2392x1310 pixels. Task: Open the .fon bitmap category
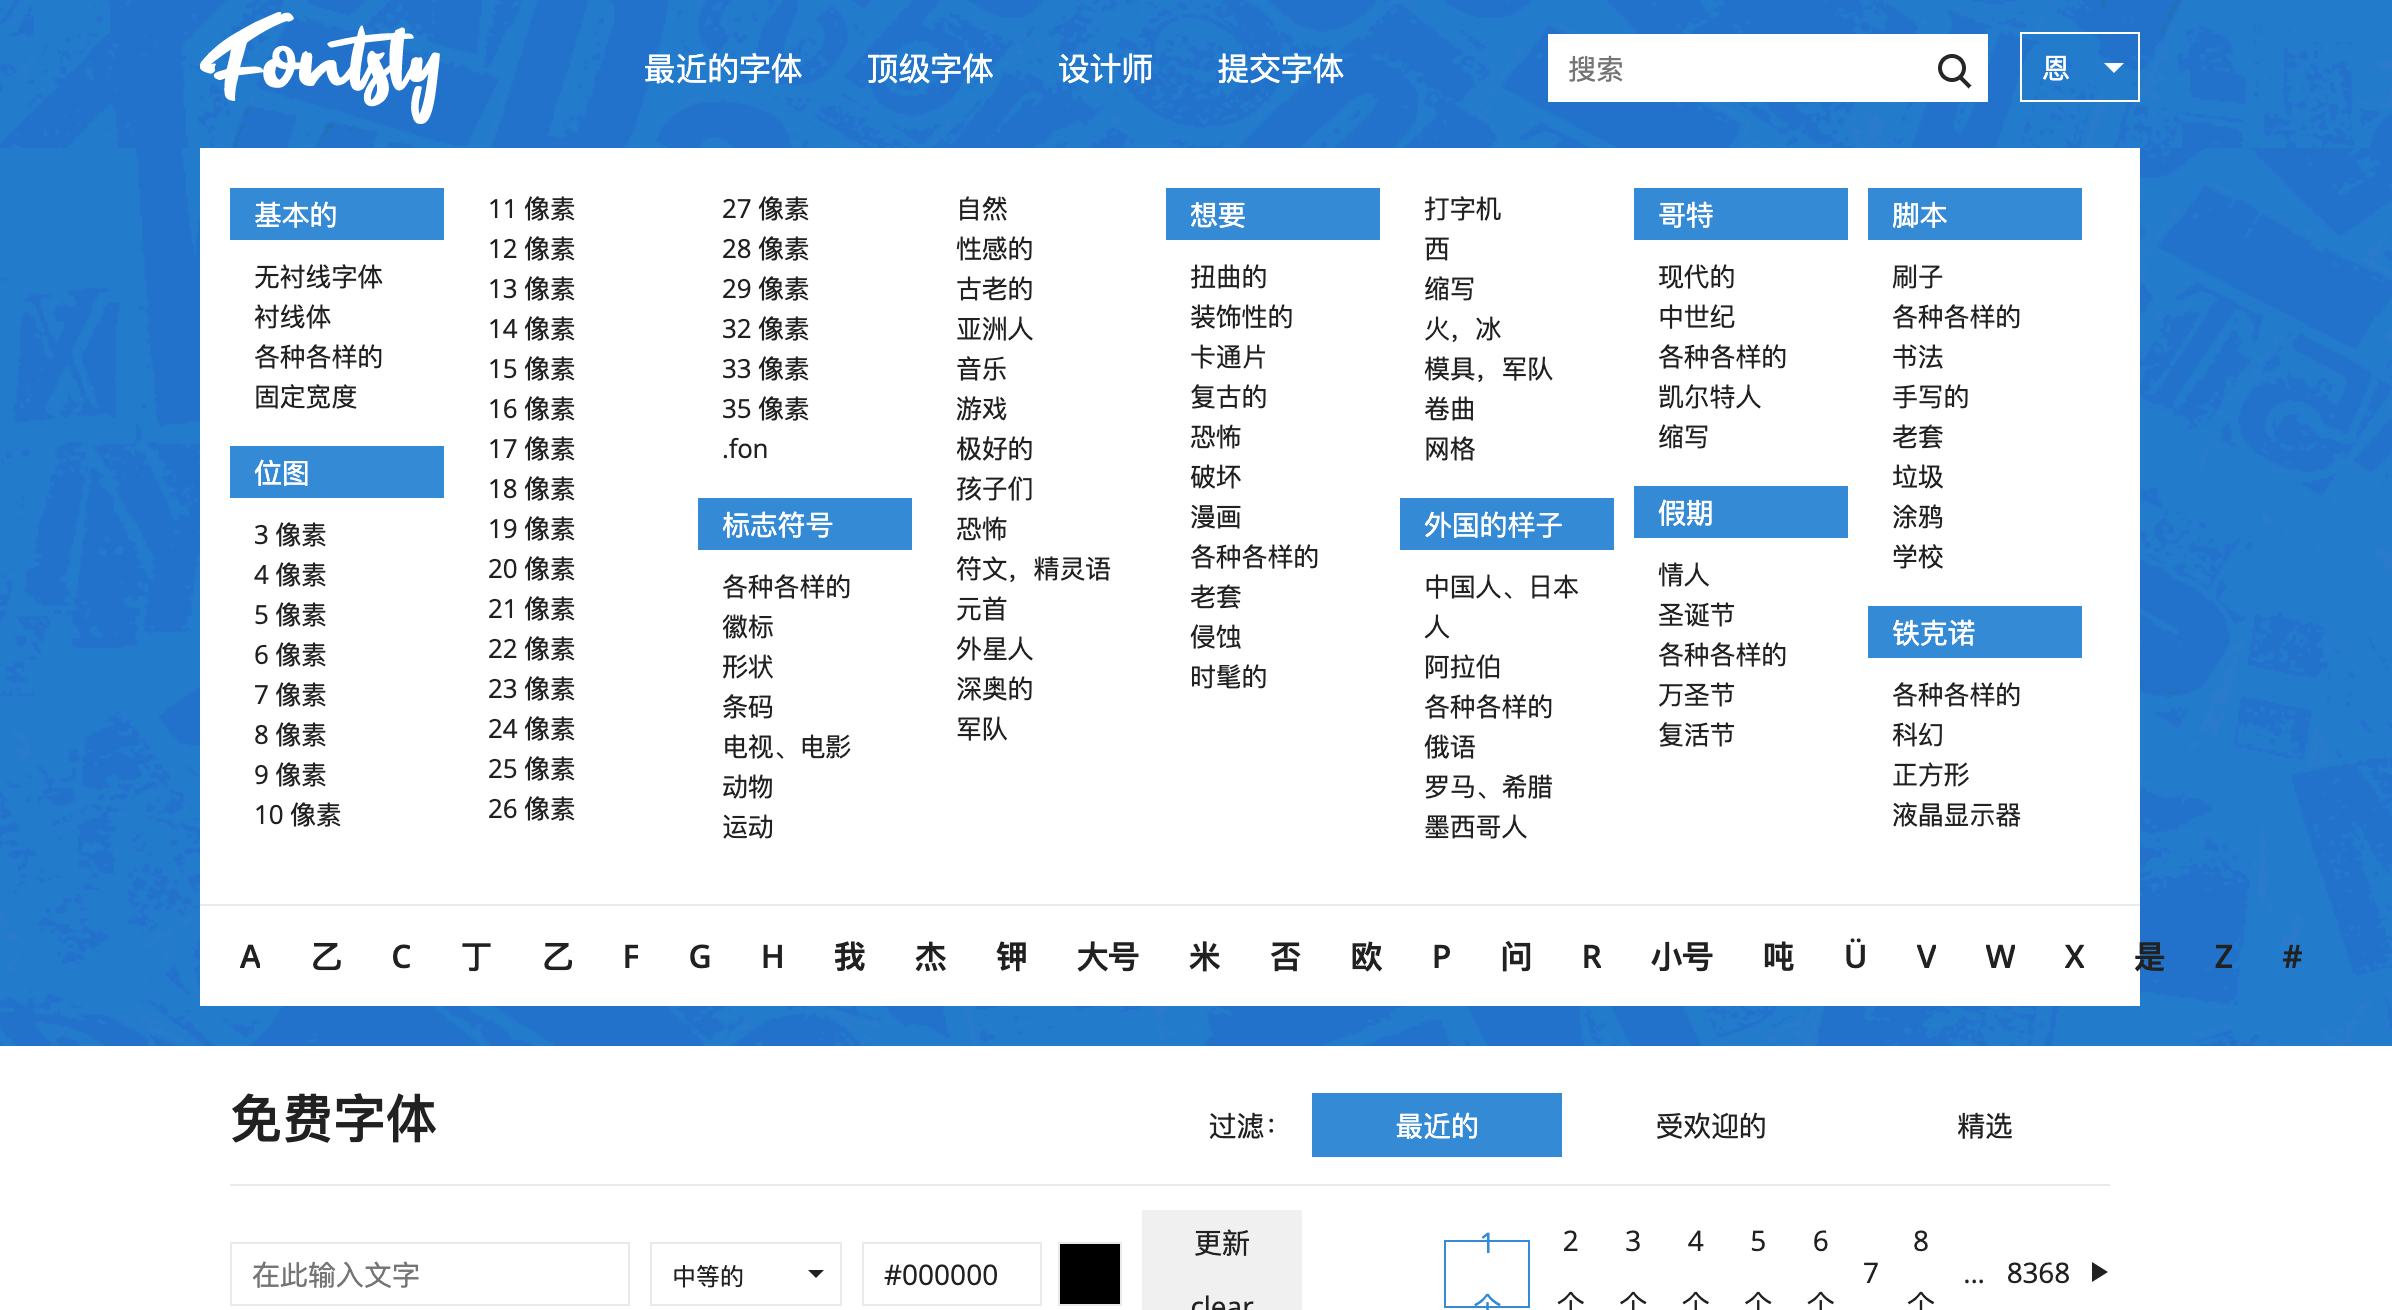pyautogui.click(x=744, y=449)
